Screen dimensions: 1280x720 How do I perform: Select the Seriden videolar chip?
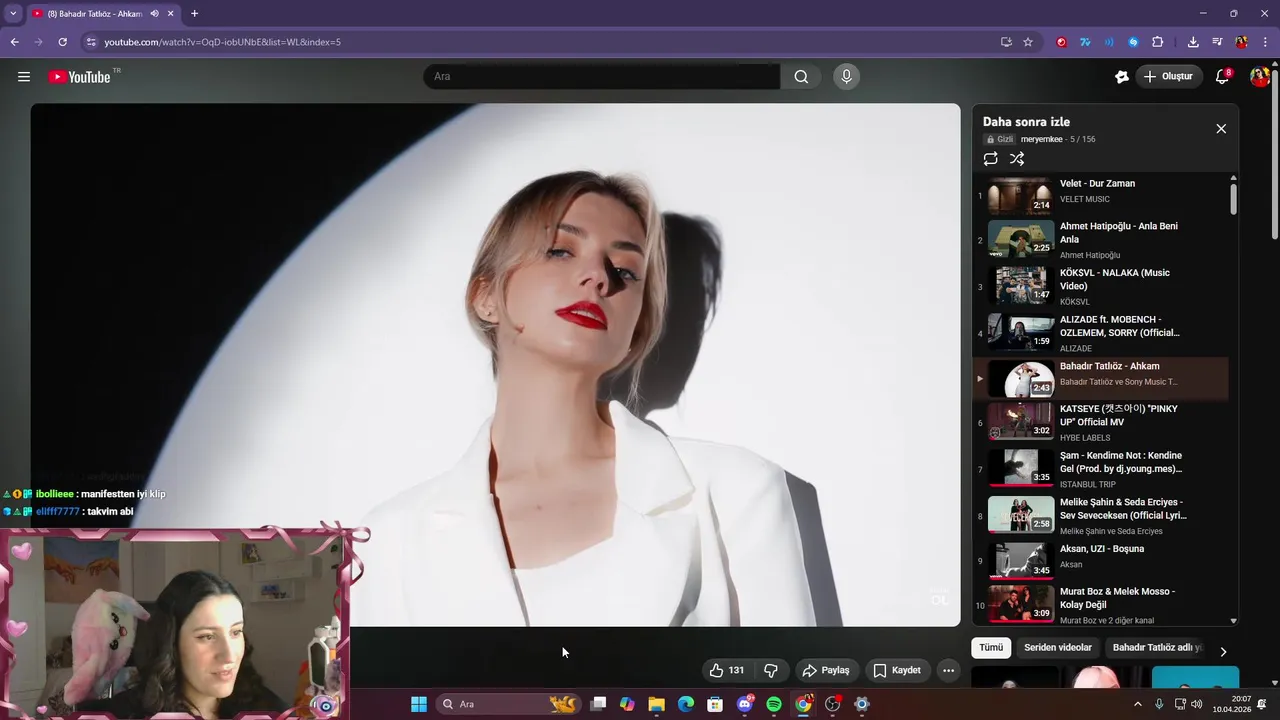click(x=1058, y=648)
